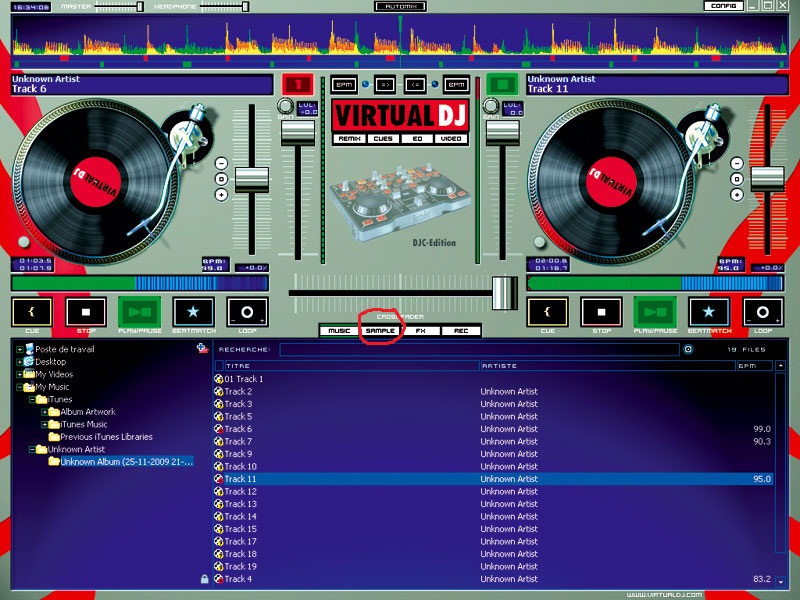
Task: Click the left deck pitch slider handle
Action: pyautogui.click(x=252, y=180)
